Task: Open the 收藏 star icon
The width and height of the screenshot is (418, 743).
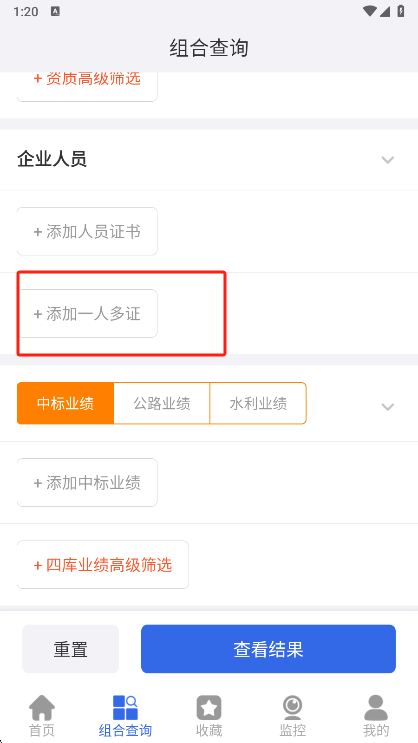Action: (209, 708)
